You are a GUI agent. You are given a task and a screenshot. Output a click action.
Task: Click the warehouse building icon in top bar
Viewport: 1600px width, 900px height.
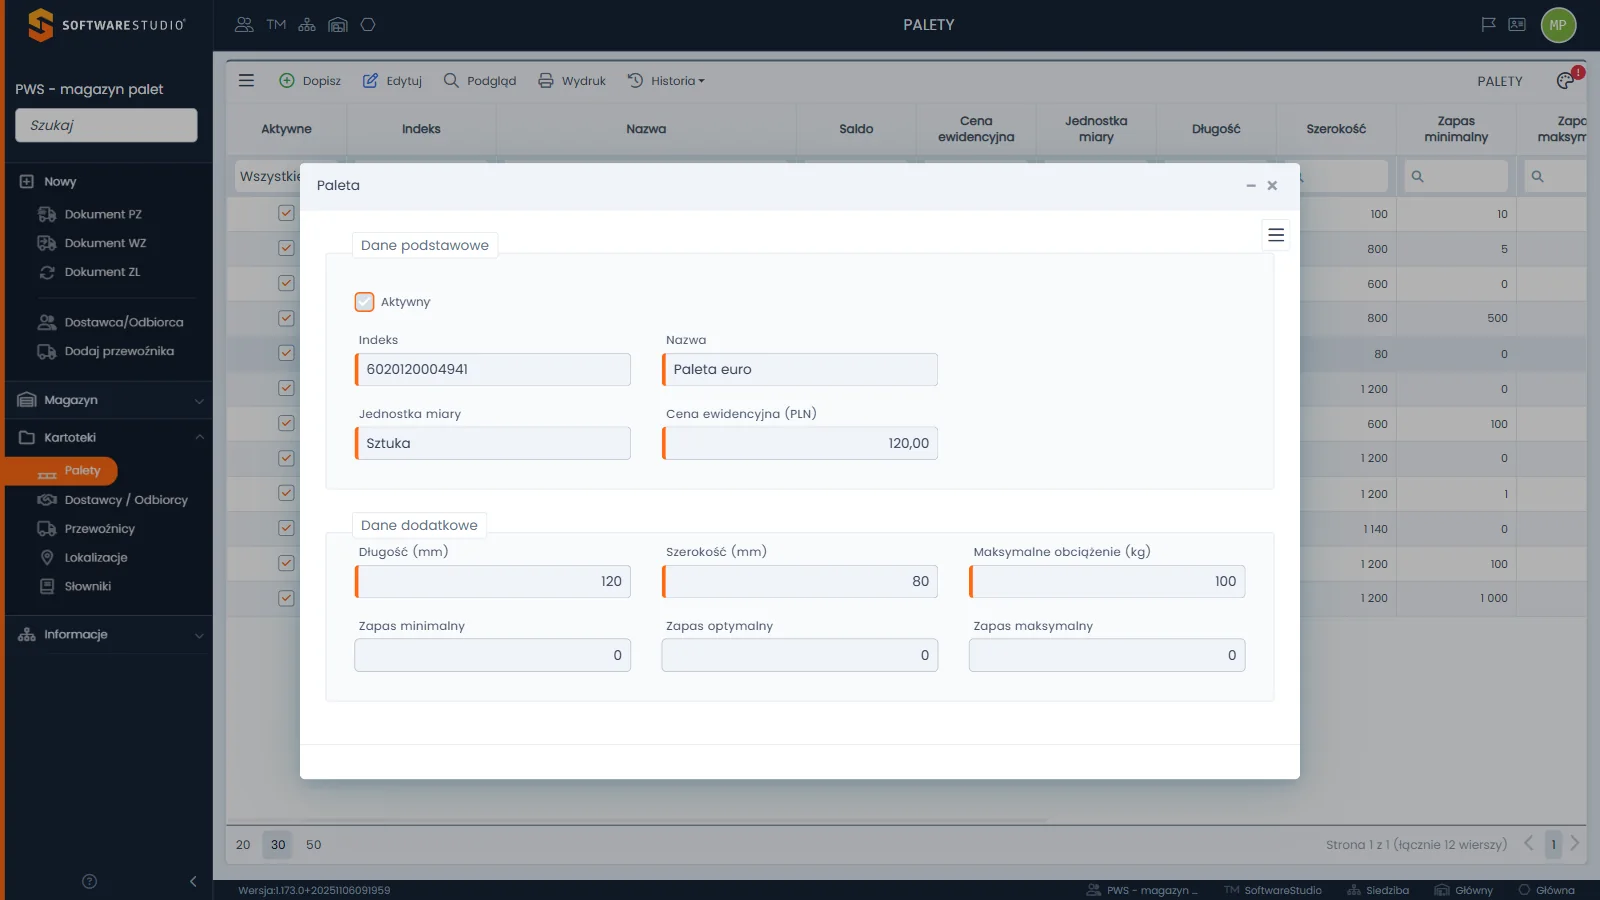(x=338, y=25)
